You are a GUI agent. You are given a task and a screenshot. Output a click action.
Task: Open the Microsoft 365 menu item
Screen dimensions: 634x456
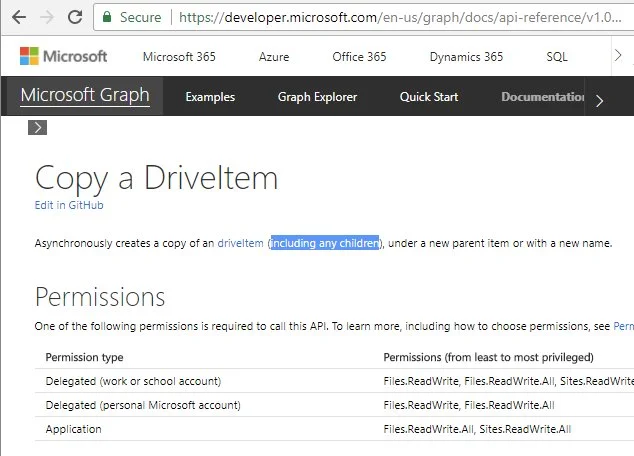[181, 57]
